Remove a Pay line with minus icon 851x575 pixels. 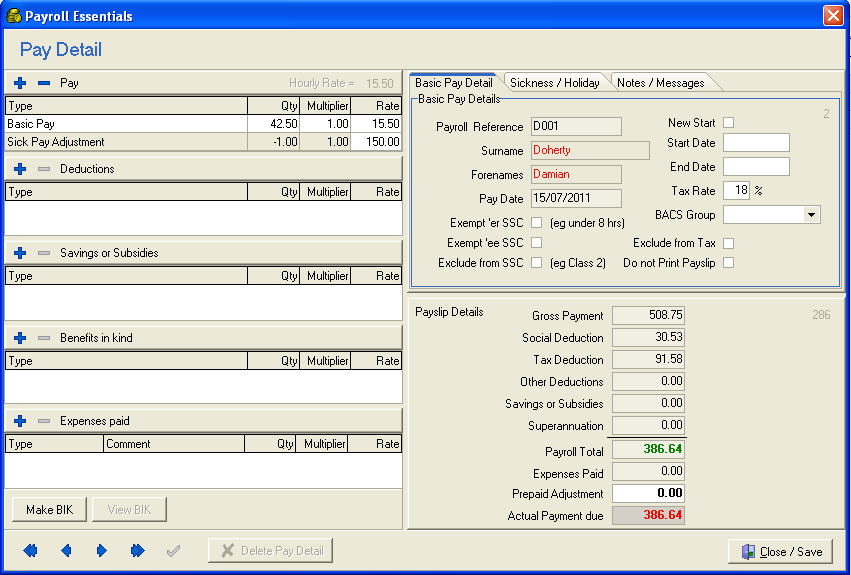click(x=43, y=83)
